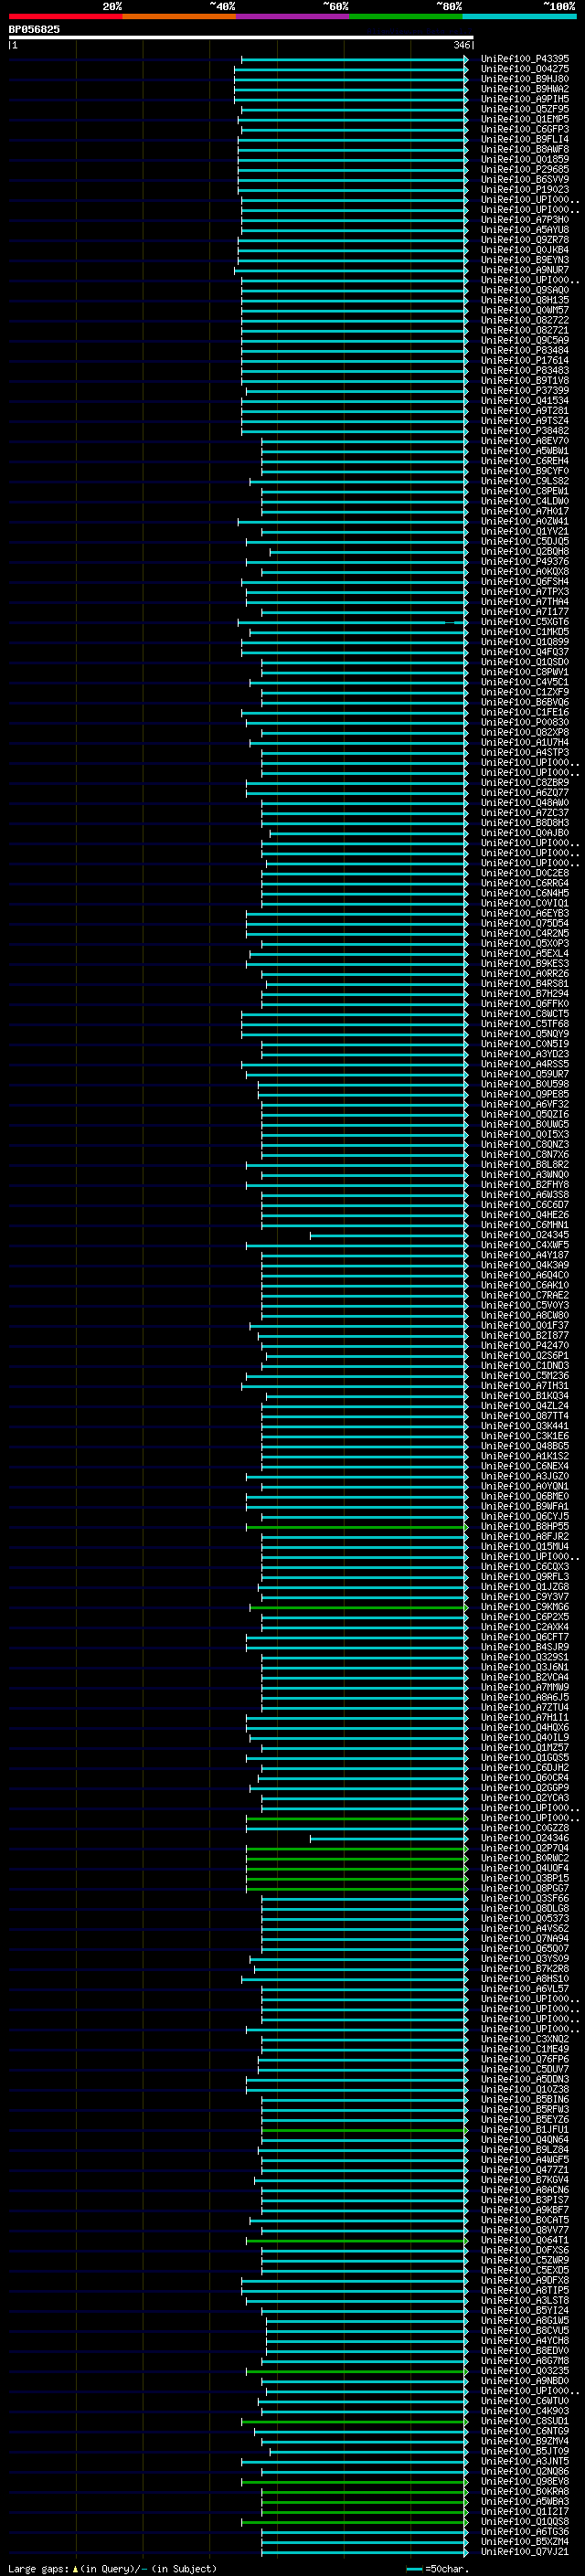Pick the UniRef100_P19023 label

[524, 189]
